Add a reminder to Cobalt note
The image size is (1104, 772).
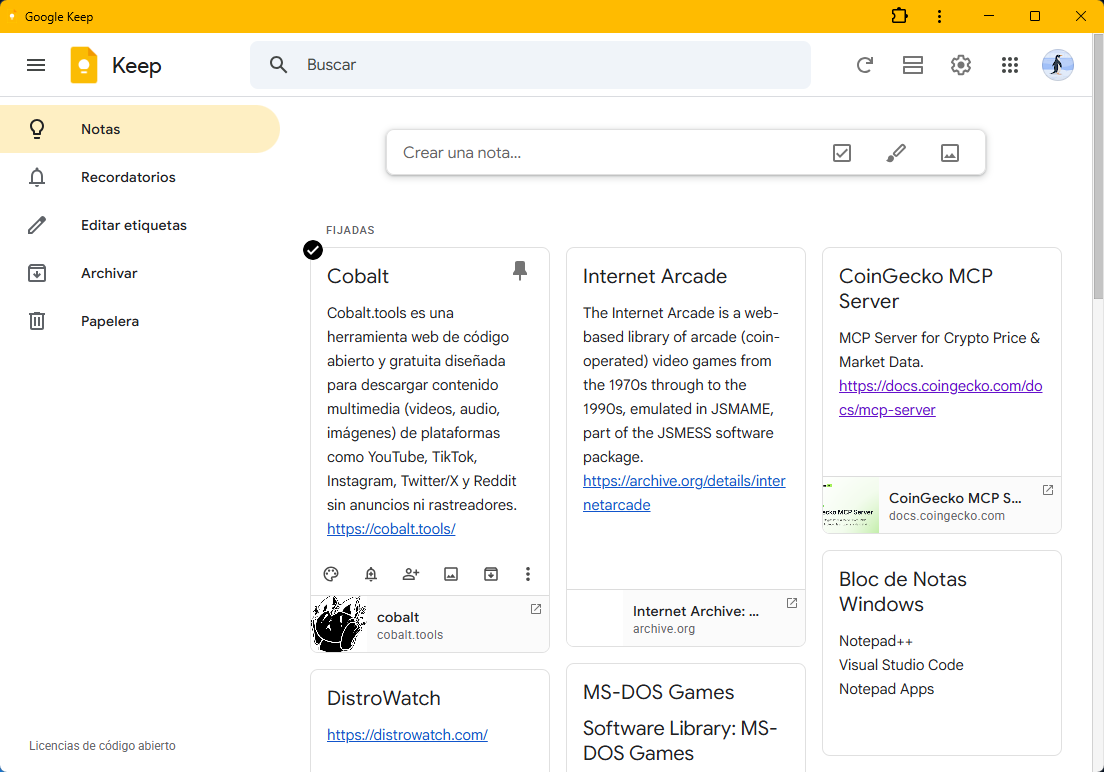point(371,574)
